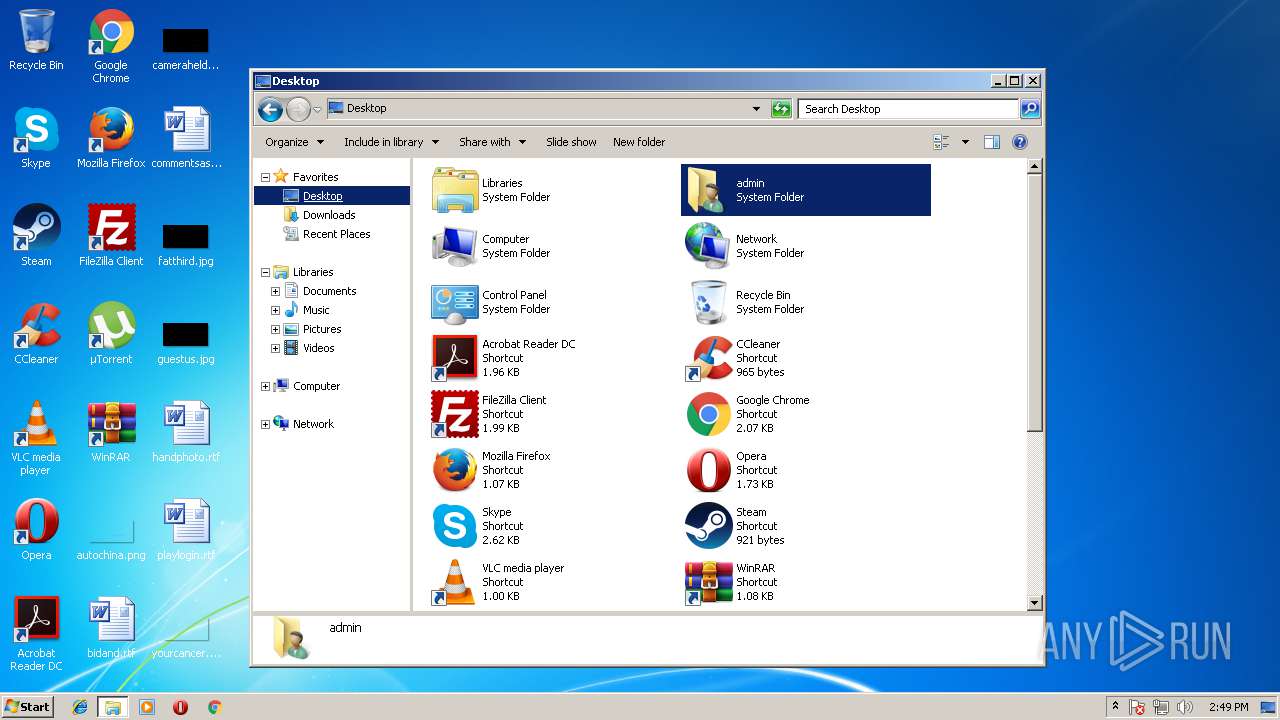Select Control Panel in file list
Screen dimensions: 1280x720
492,302
